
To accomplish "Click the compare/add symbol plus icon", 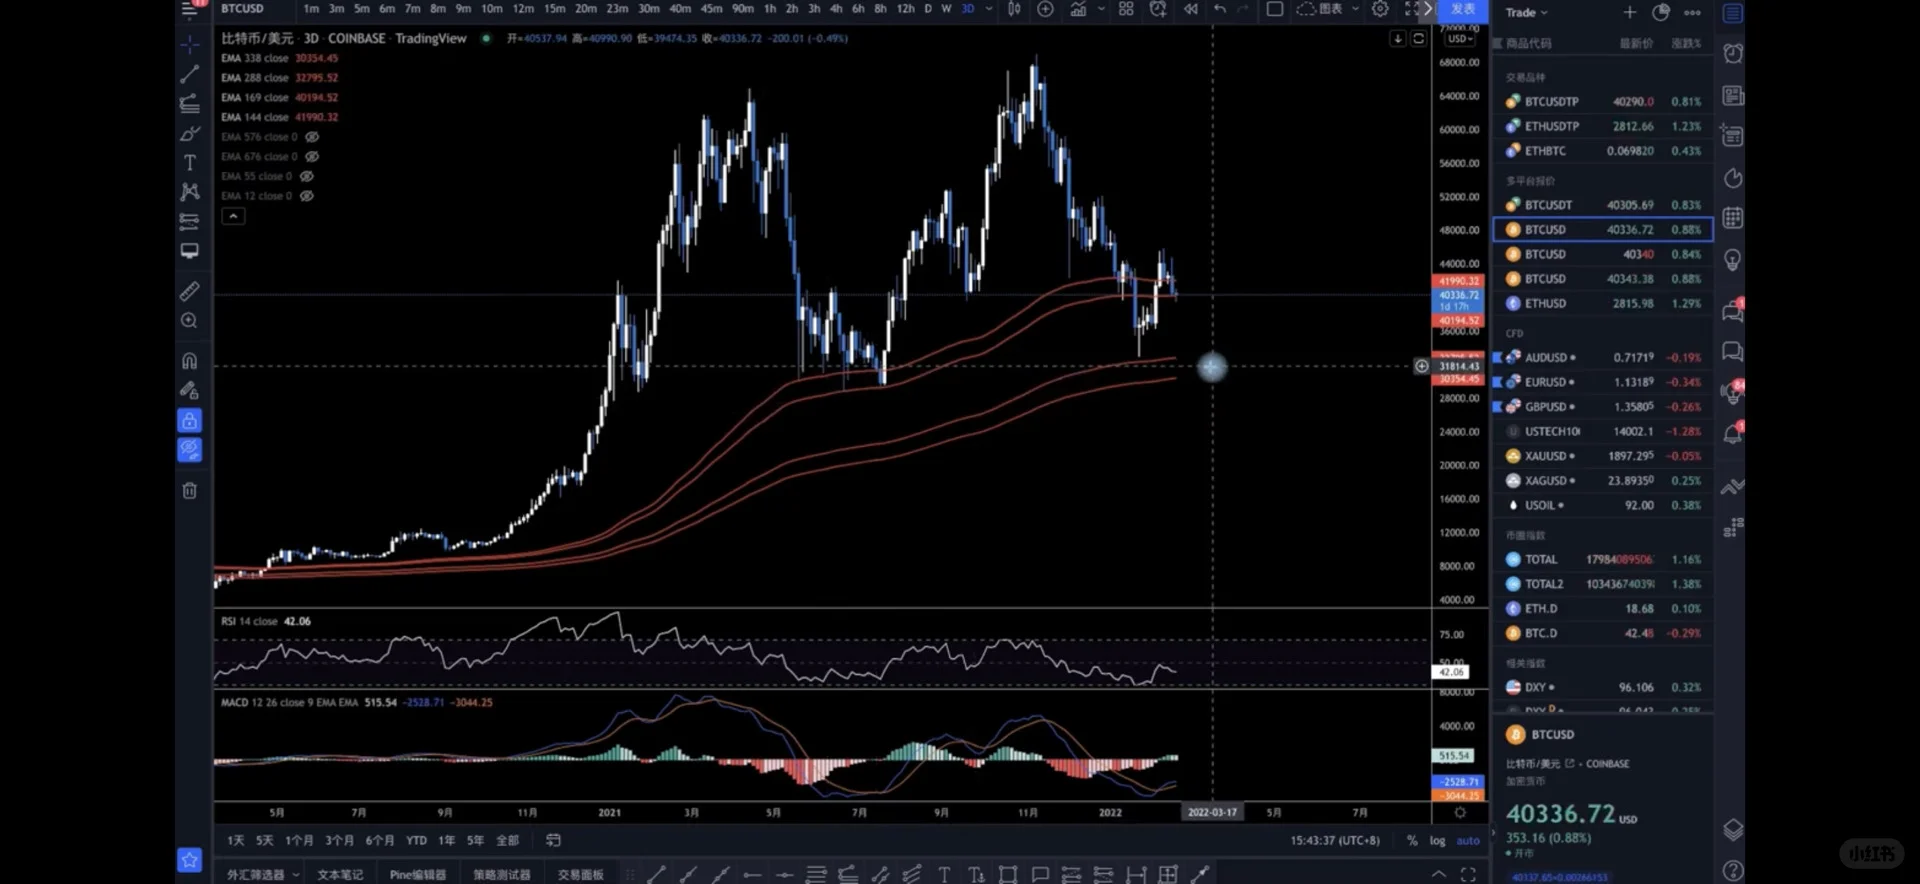I will click(x=1045, y=9).
